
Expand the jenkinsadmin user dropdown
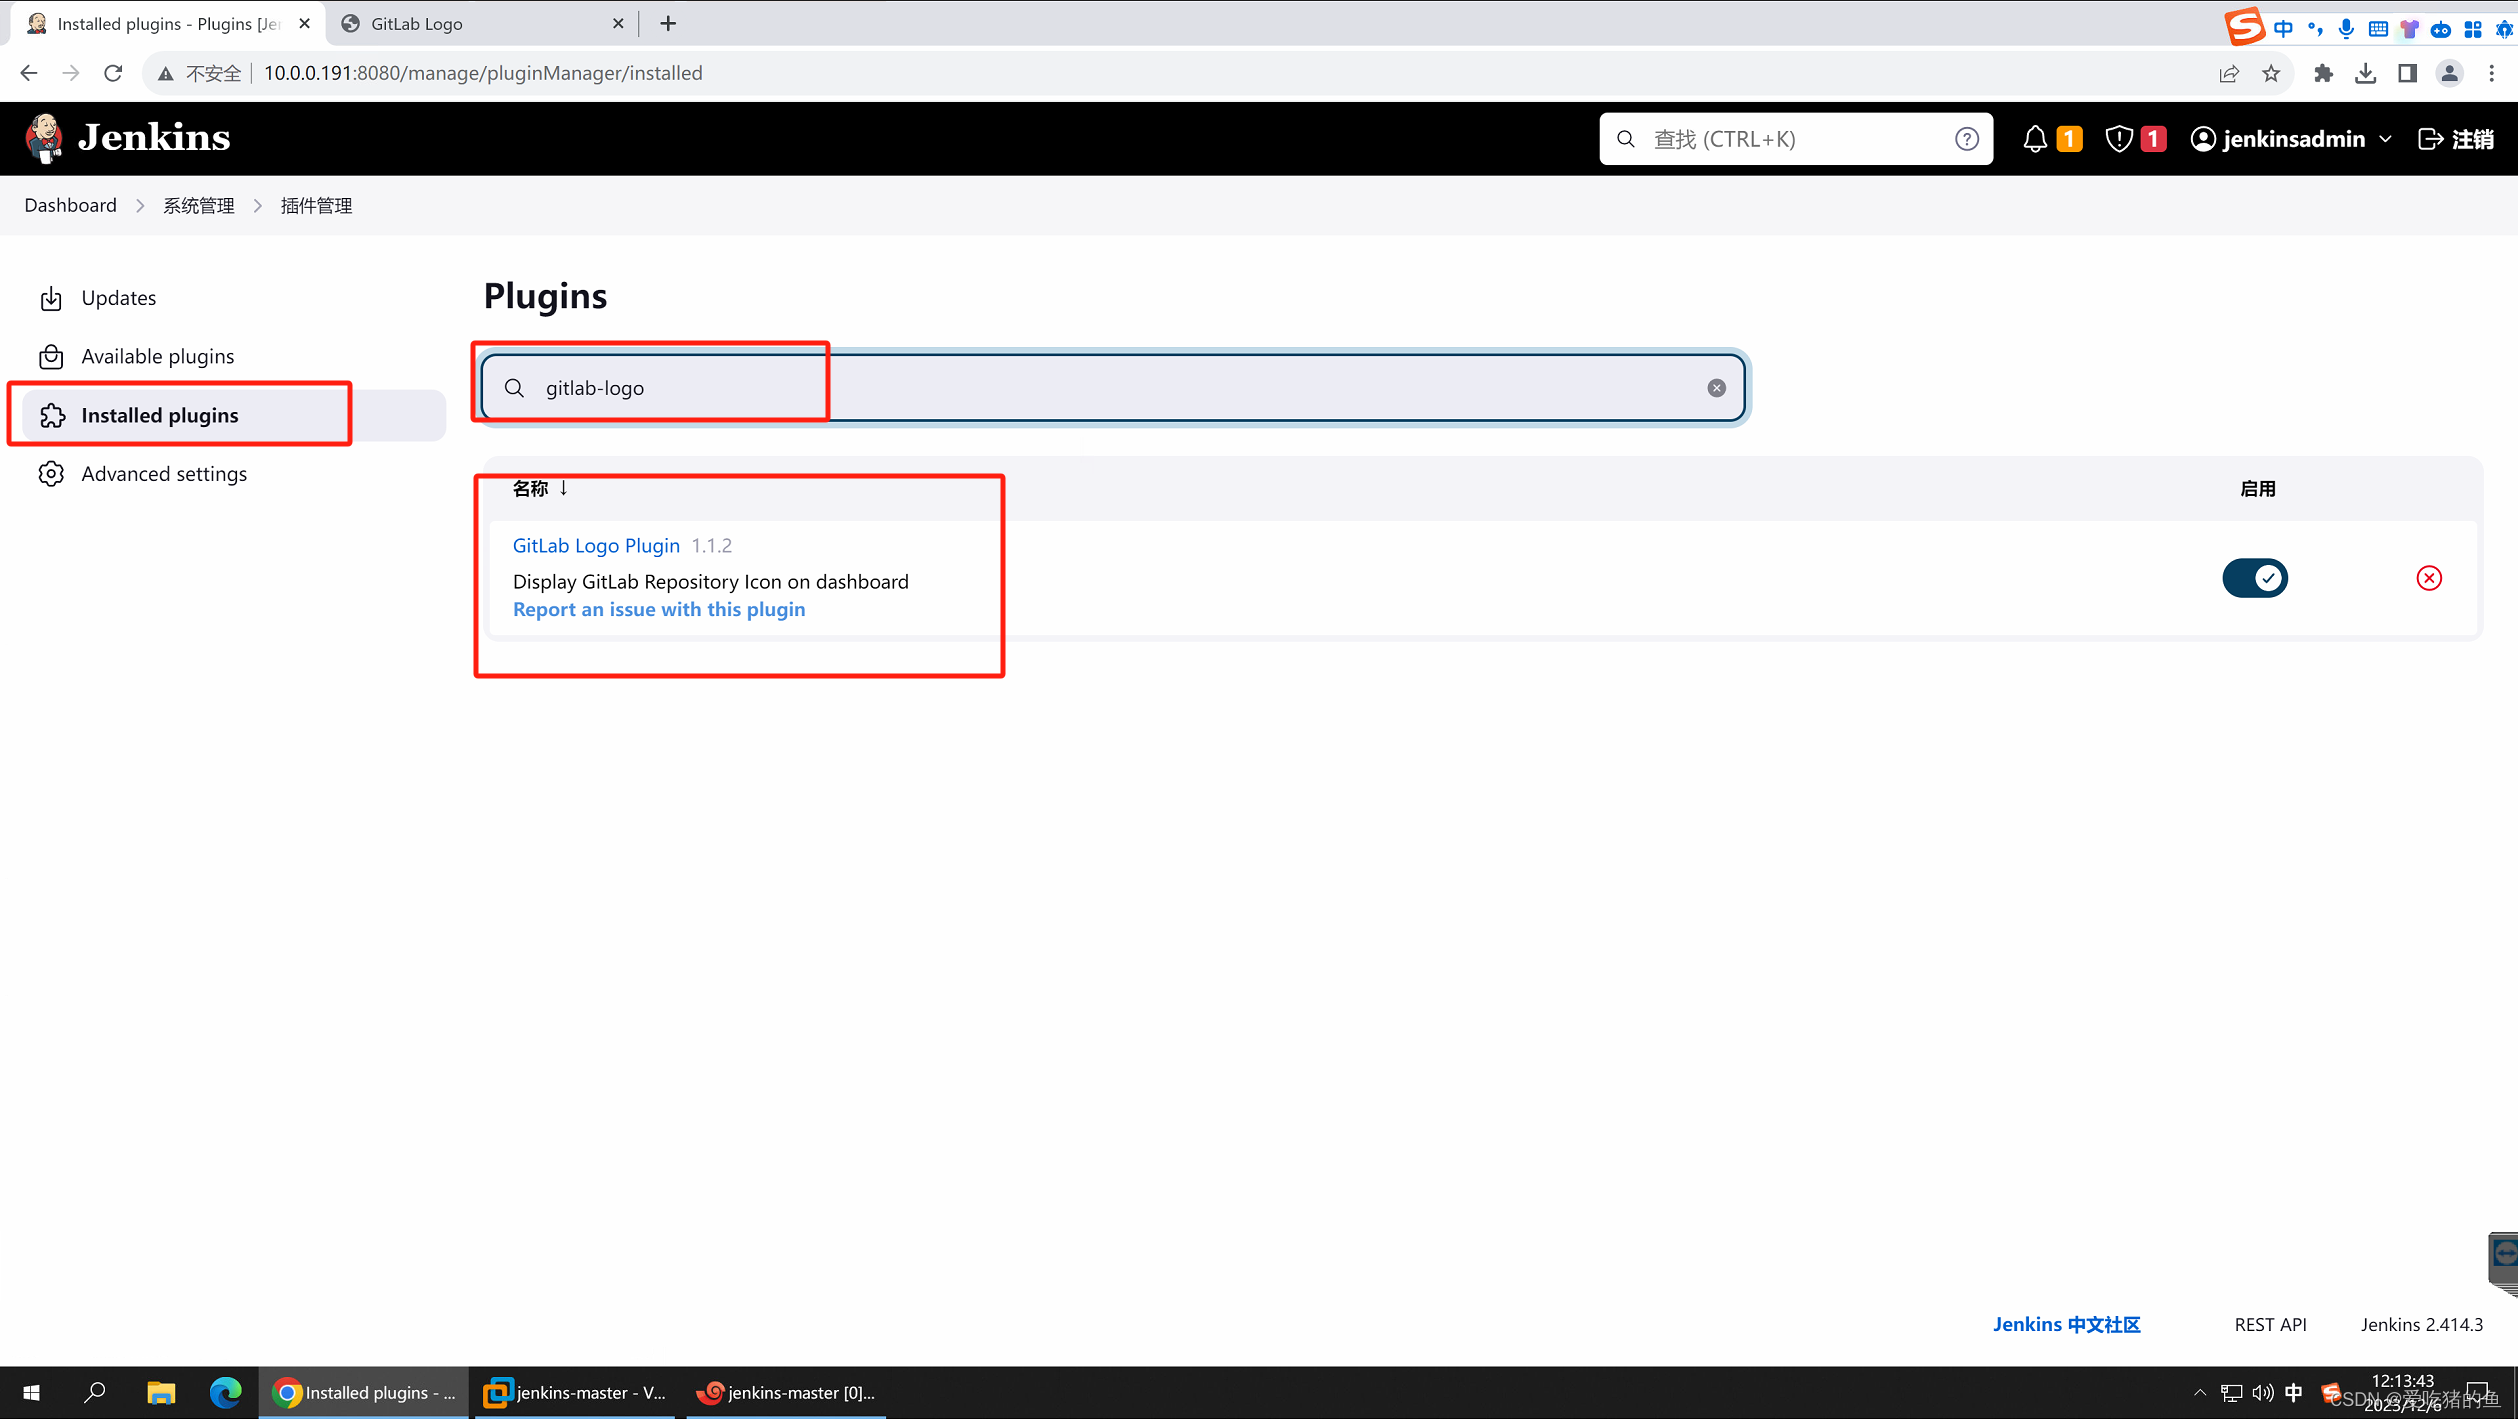2386,139
